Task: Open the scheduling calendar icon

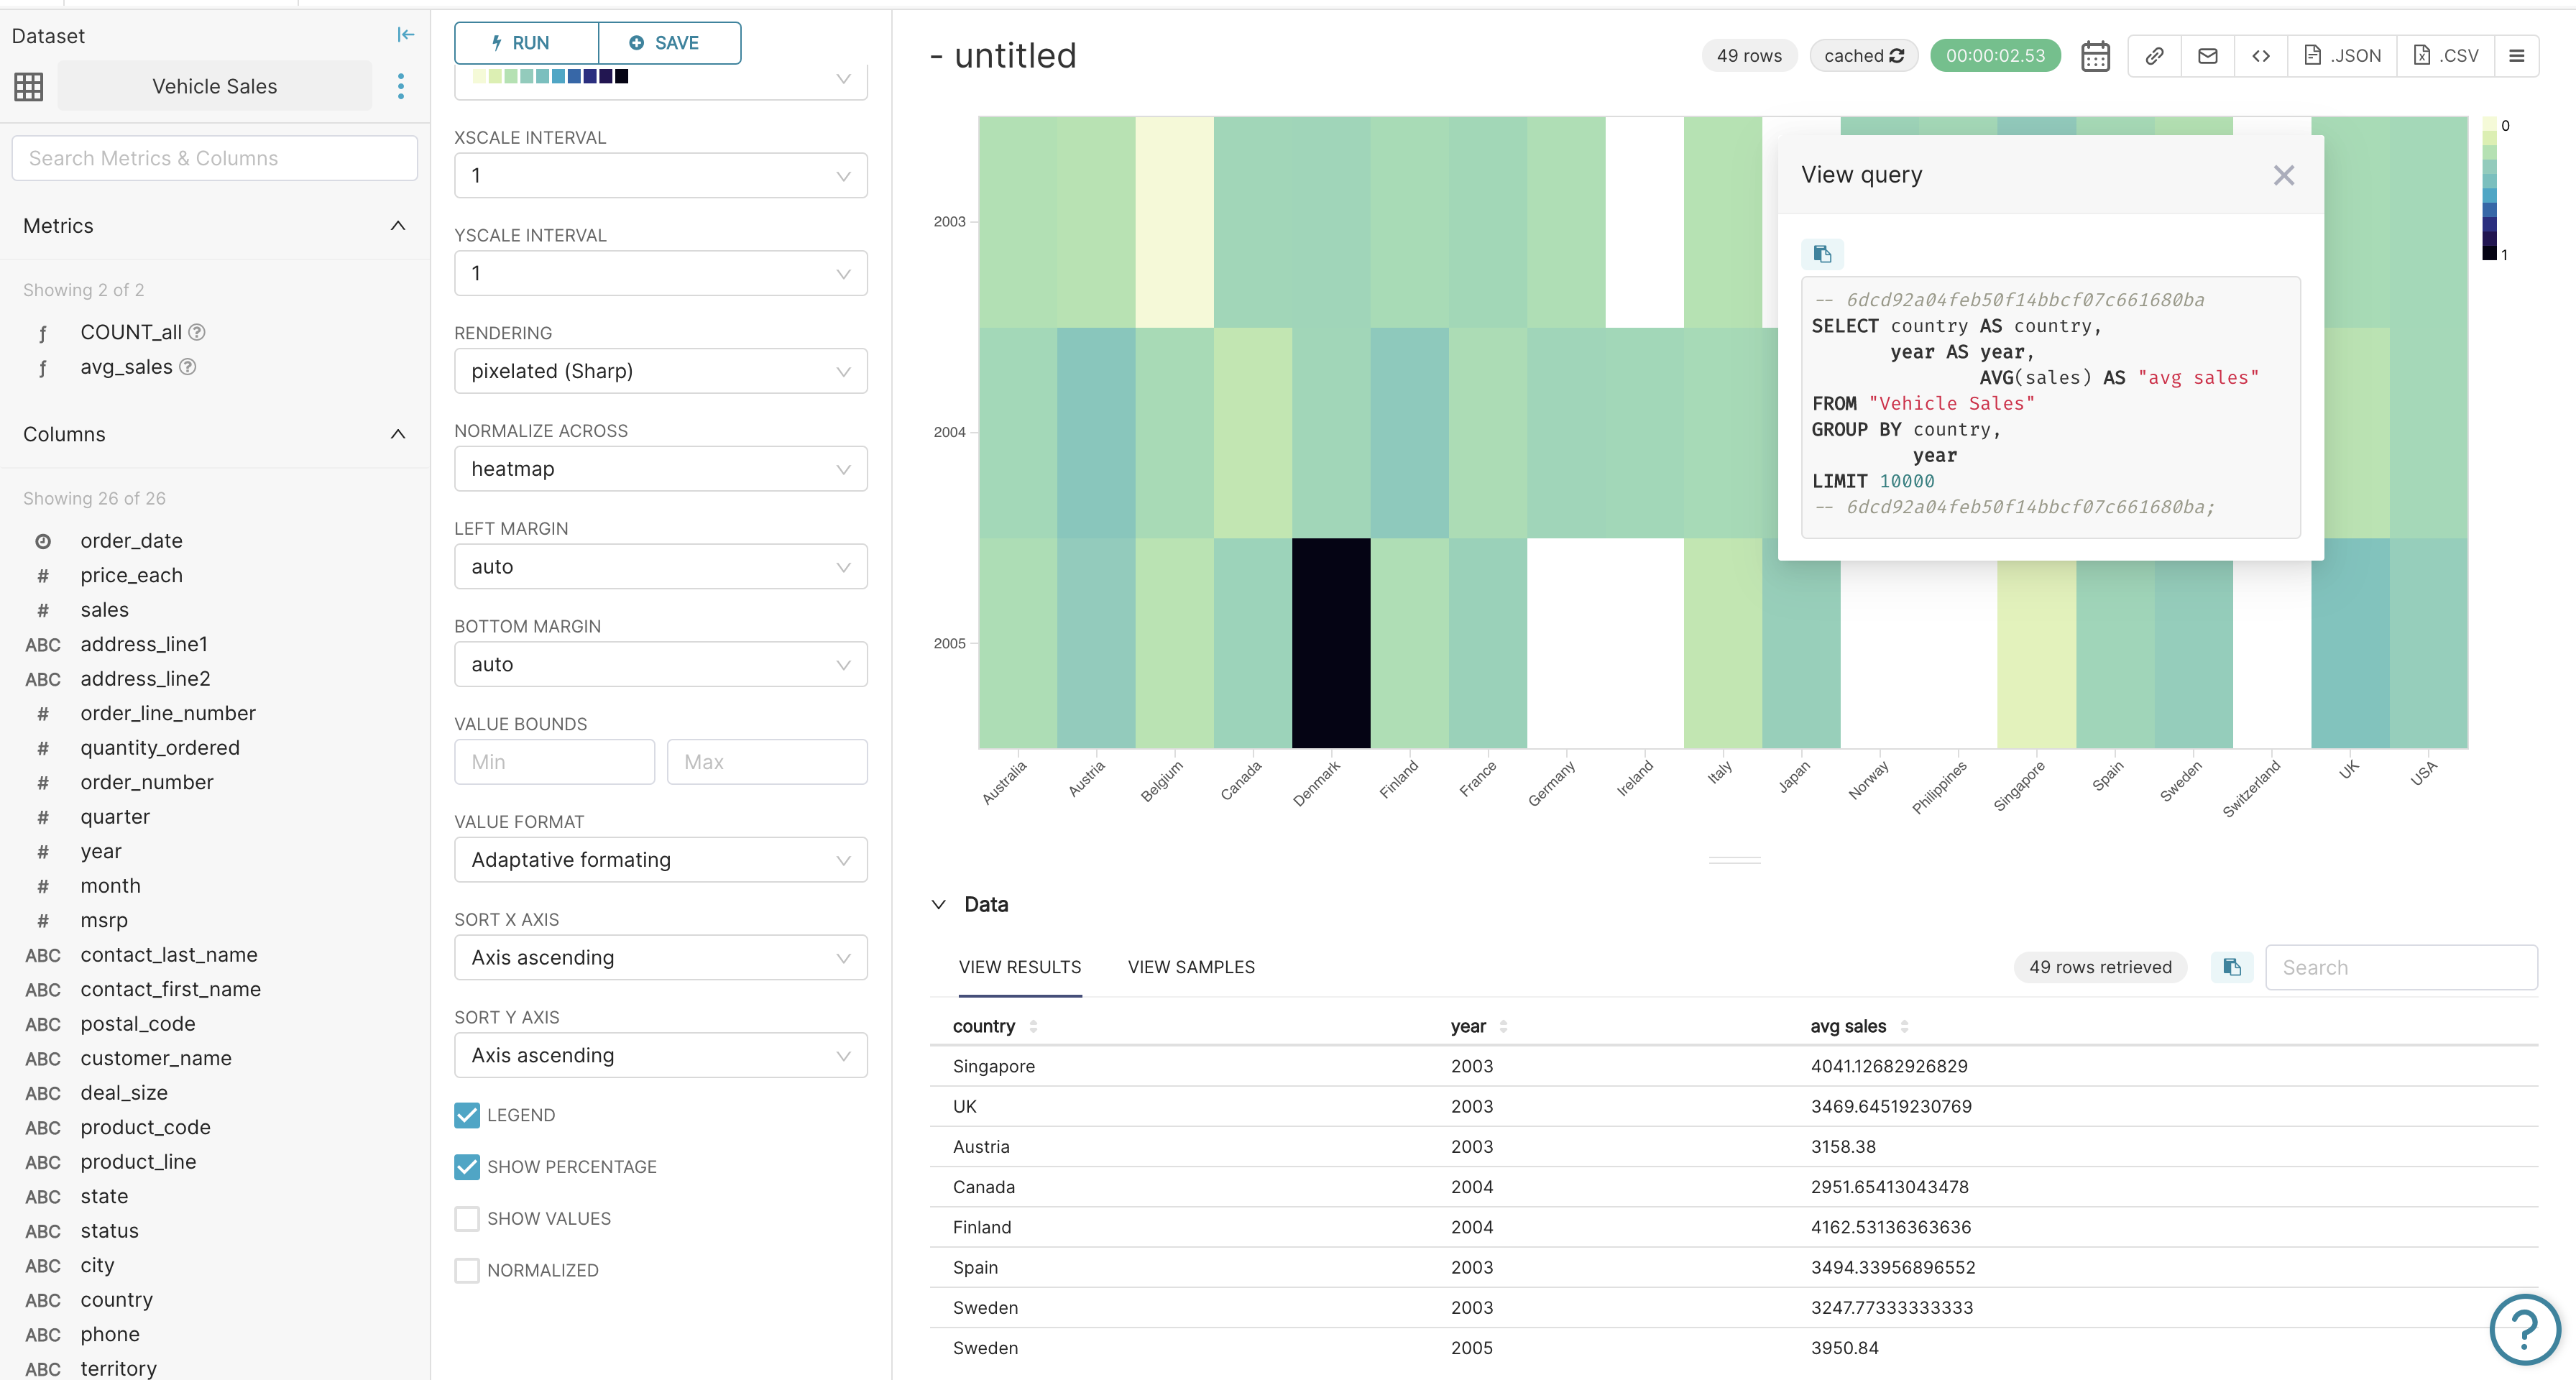Action: click(x=2095, y=55)
